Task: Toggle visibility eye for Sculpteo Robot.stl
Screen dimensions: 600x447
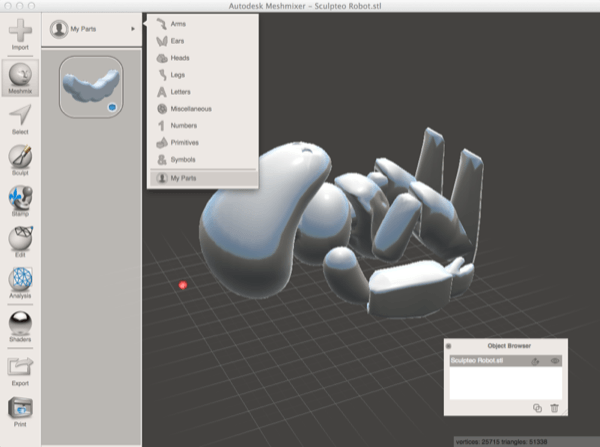Action: coord(554,361)
